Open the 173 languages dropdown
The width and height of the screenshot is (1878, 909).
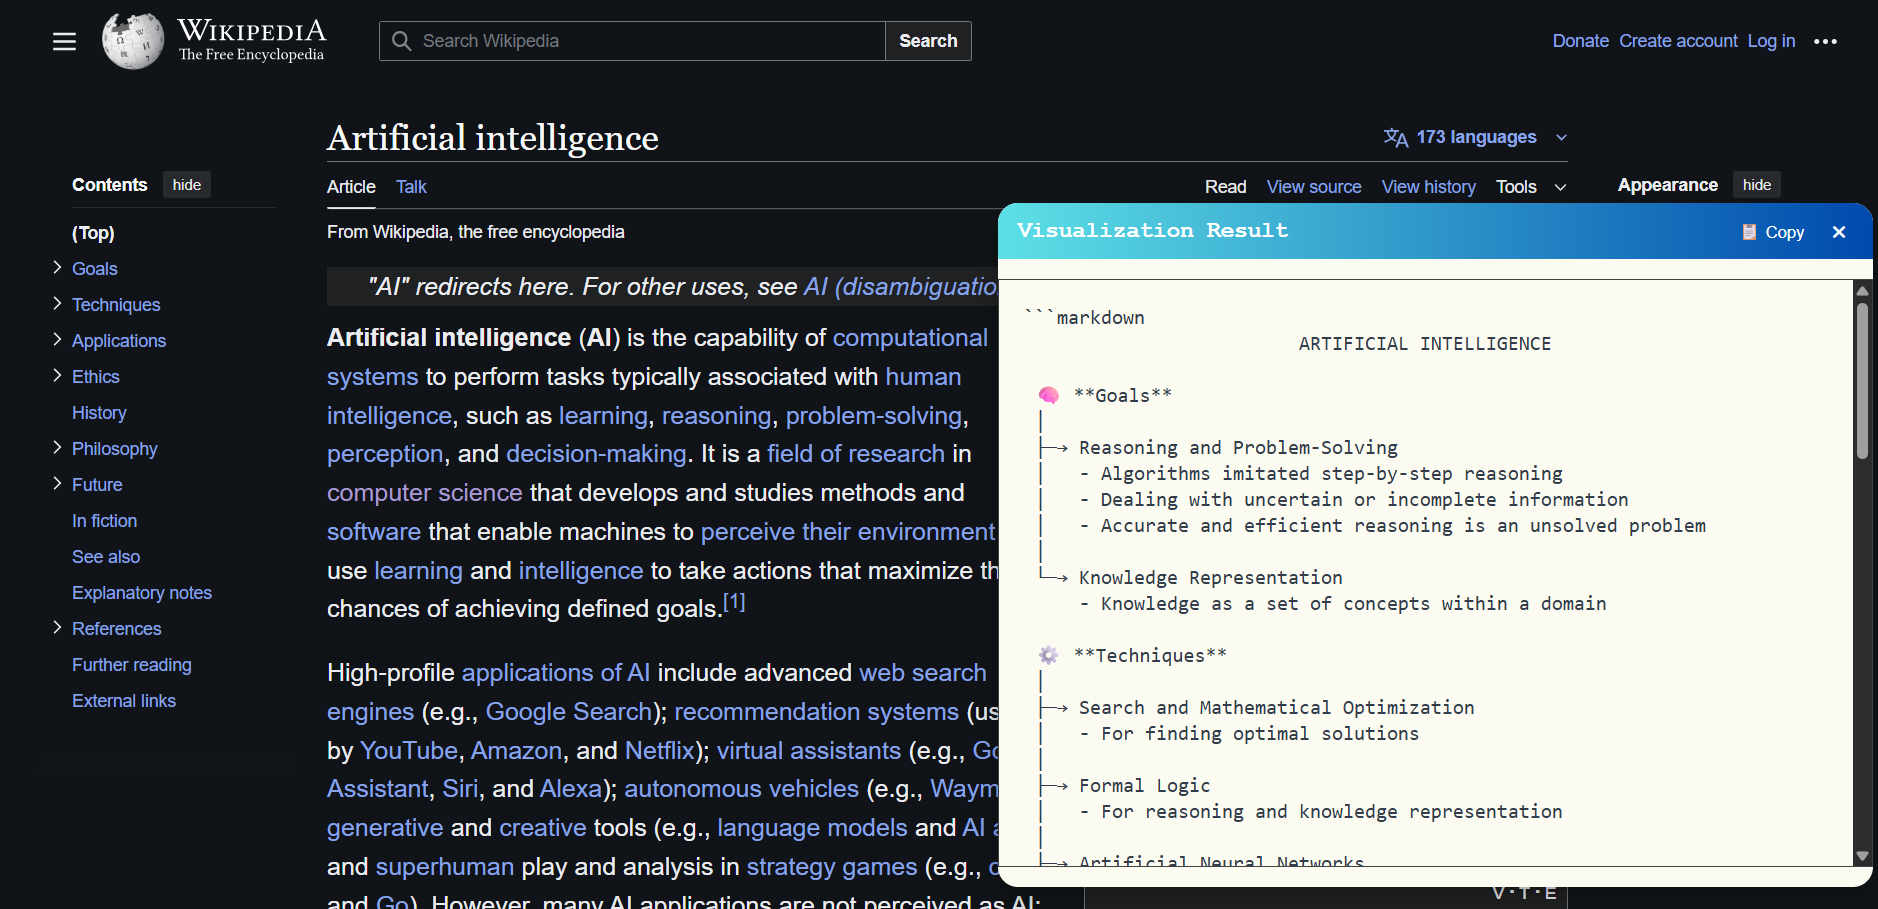coord(1476,137)
